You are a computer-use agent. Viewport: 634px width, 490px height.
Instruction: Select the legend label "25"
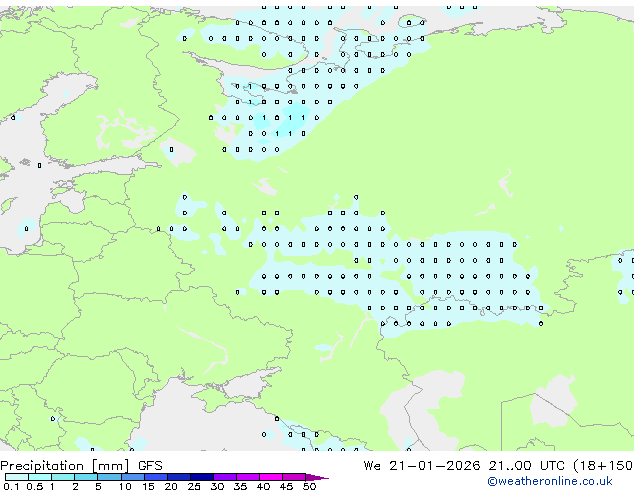tap(194, 486)
